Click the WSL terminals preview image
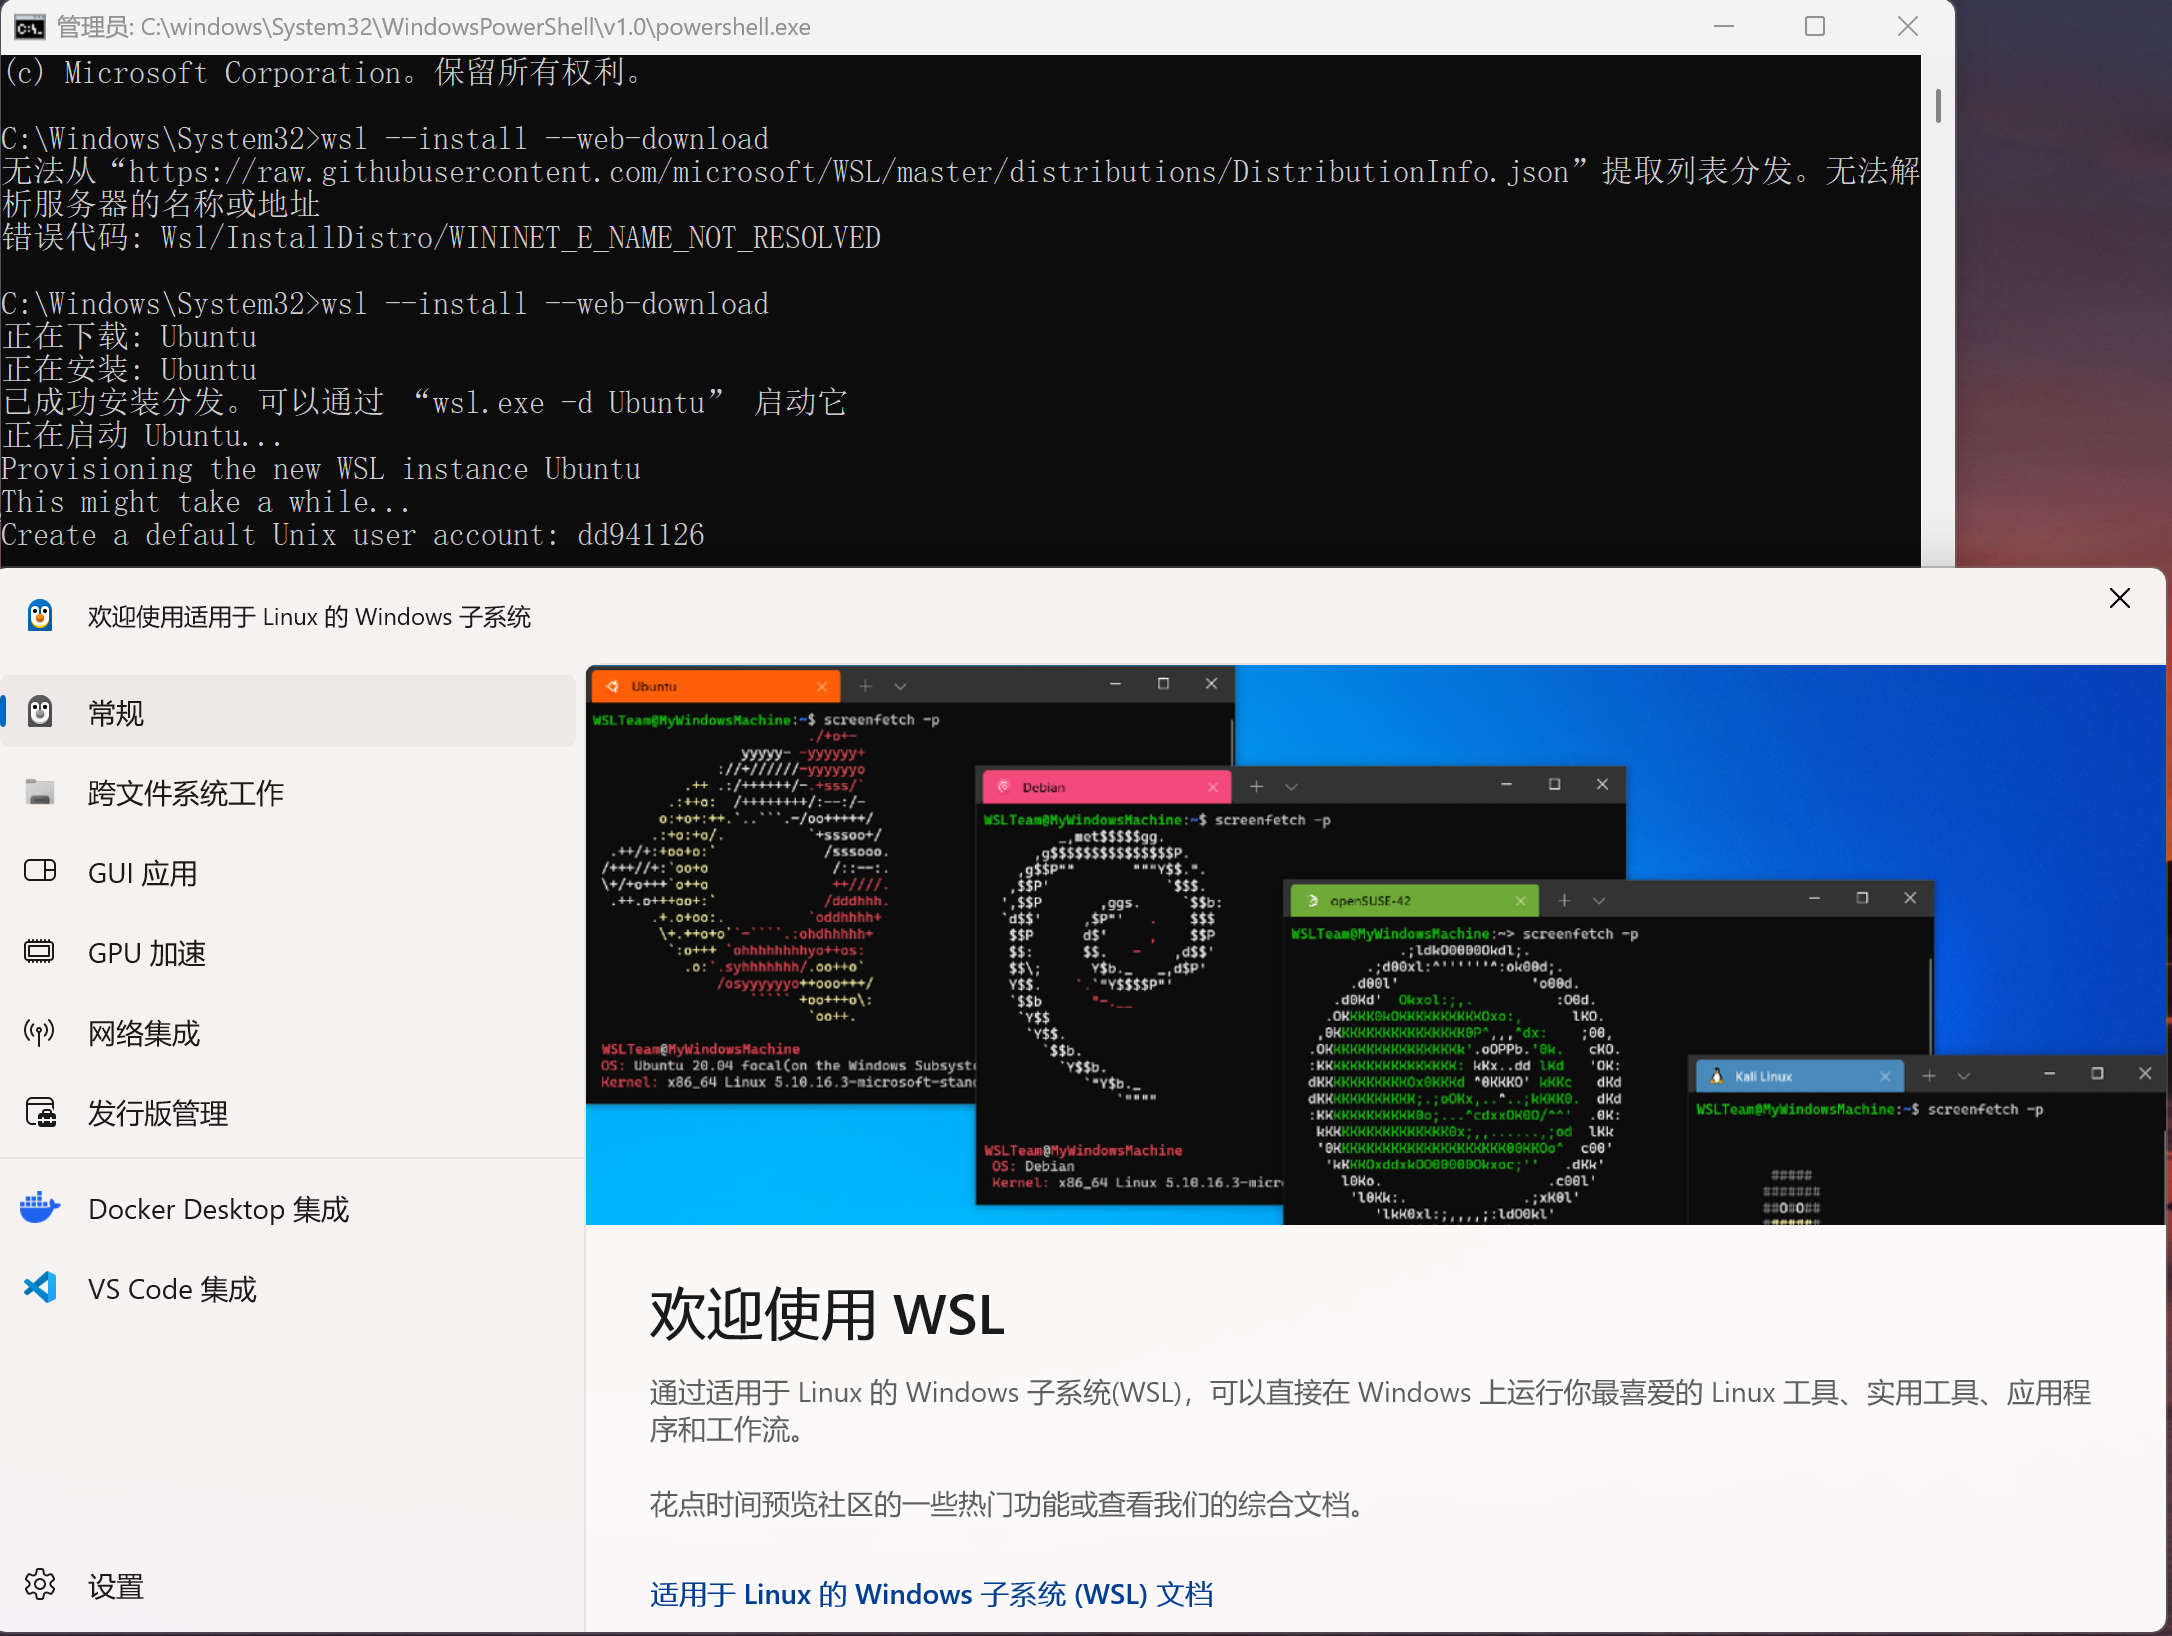The image size is (2172, 1636). [x=1374, y=944]
